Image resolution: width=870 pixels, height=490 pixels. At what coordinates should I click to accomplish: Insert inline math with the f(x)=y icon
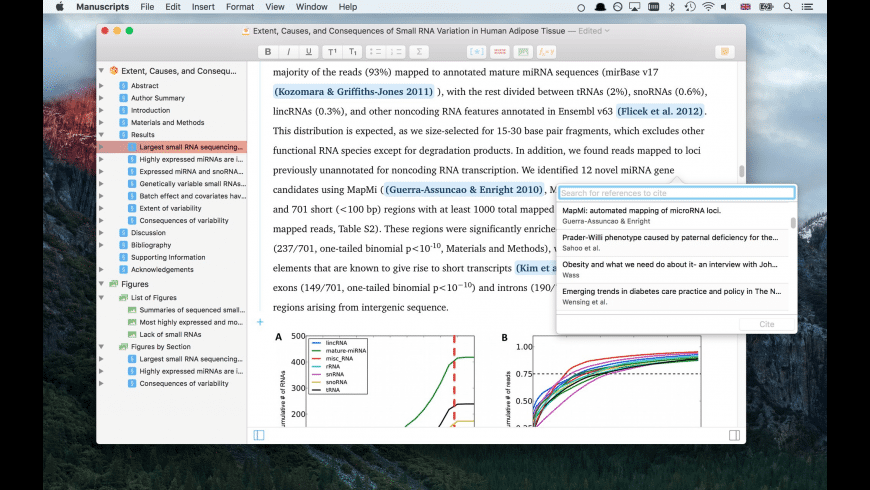pos(546,52)
